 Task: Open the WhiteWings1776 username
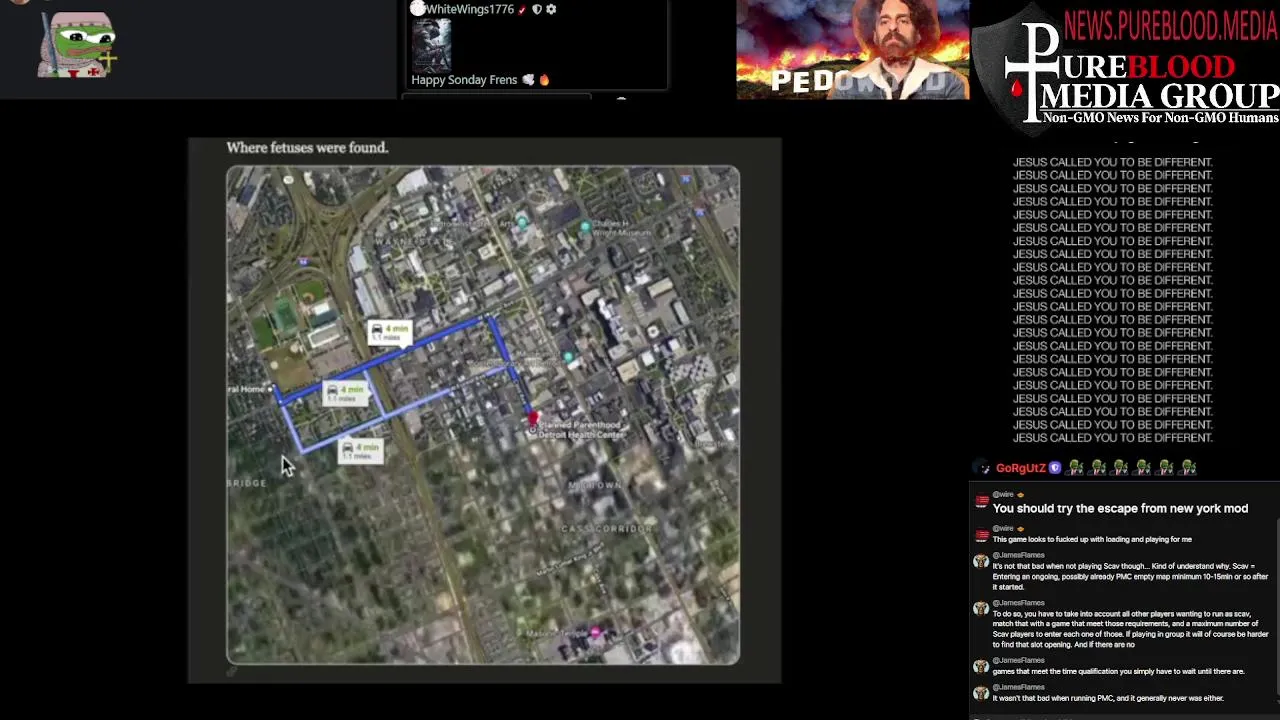click(x=470, y=9)
